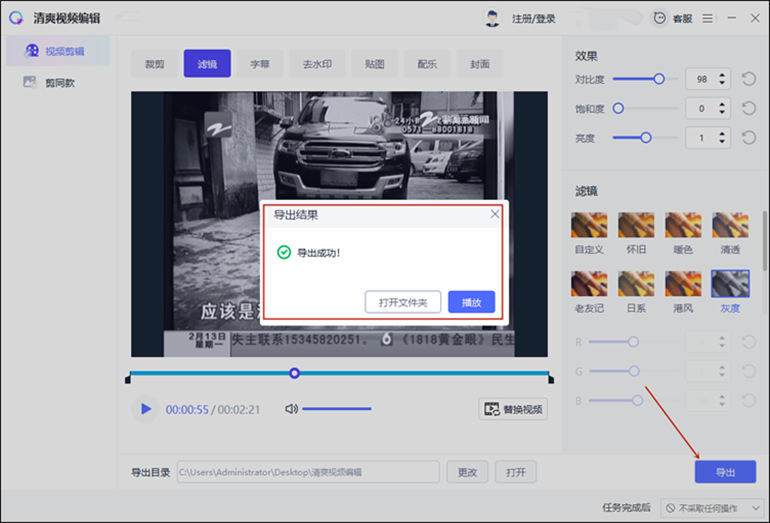Click the timeline playhead marker
770x523 pixels.
coord(294,373)
